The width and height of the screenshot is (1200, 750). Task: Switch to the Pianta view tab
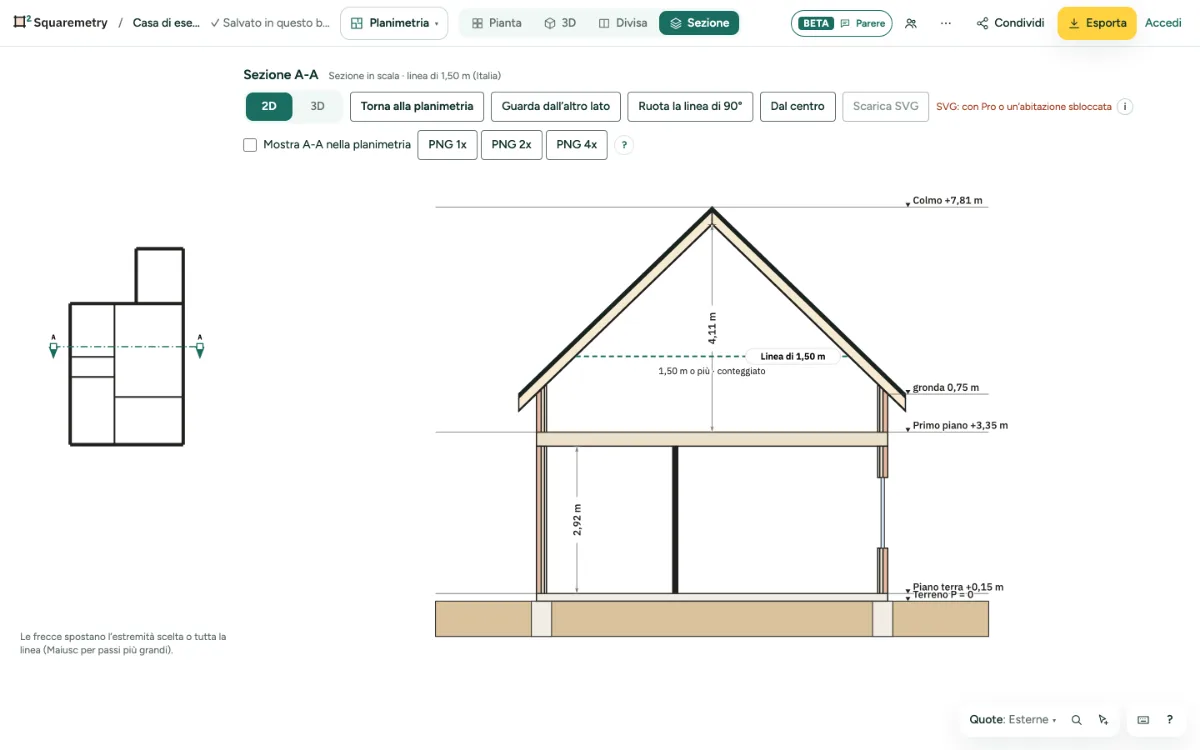pos(496,23)
